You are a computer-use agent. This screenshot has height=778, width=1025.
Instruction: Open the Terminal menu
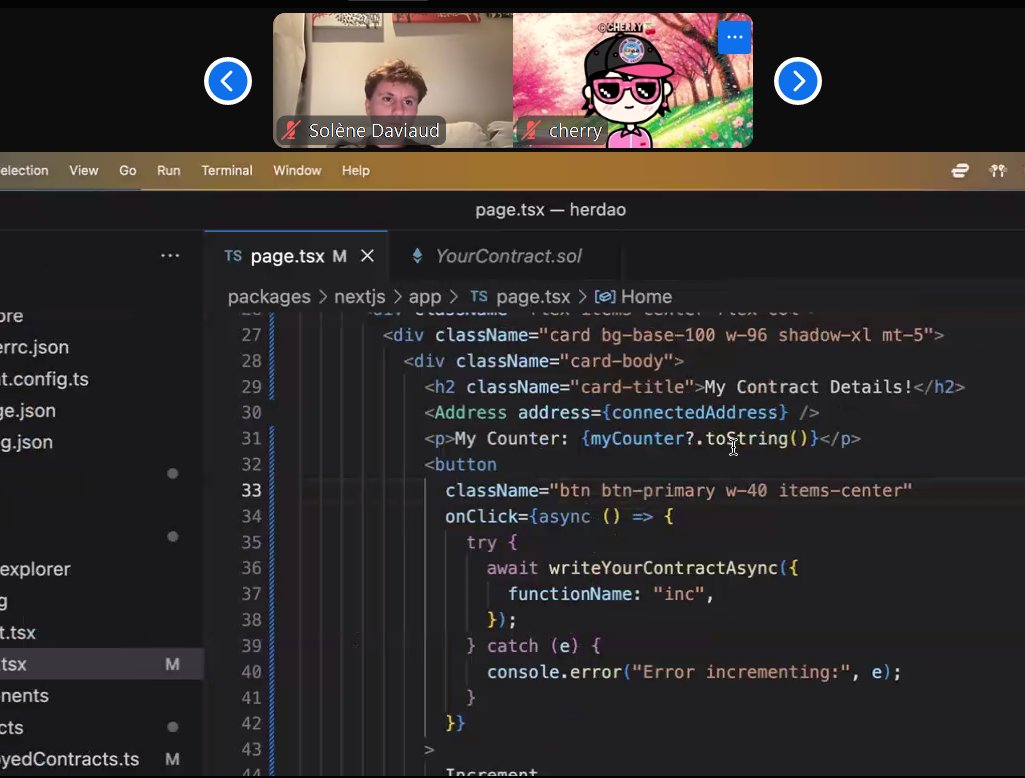tap(227, 171)
